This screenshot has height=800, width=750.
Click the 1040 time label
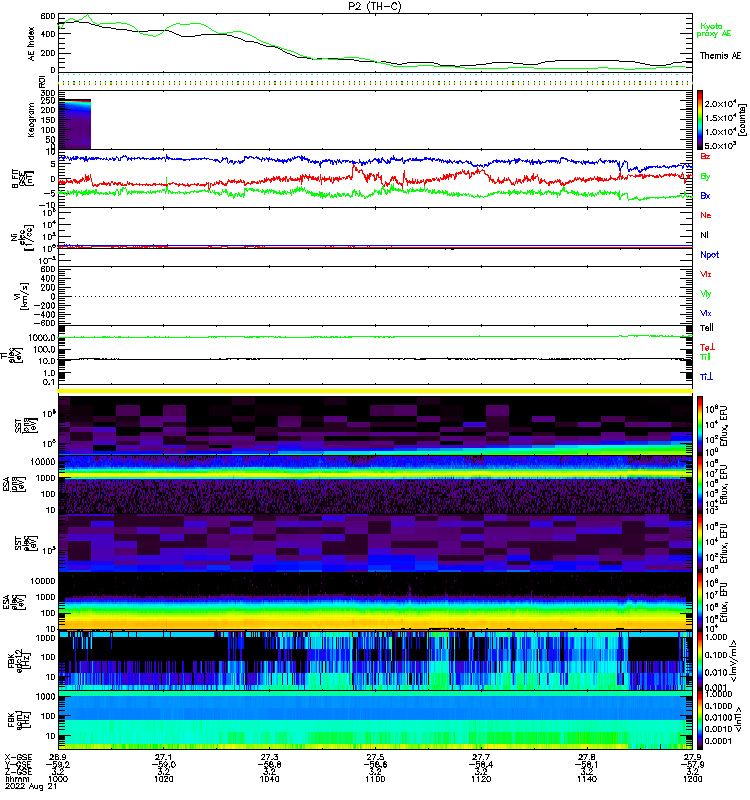pyautogui.click(x=269, y=779)
